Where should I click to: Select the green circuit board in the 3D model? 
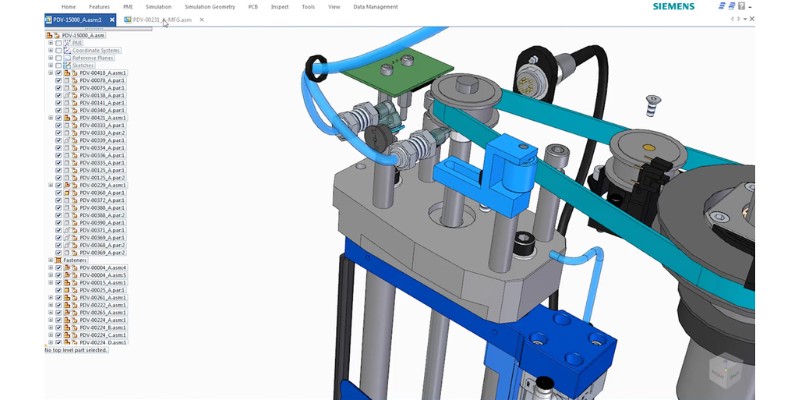coord(398,71)
